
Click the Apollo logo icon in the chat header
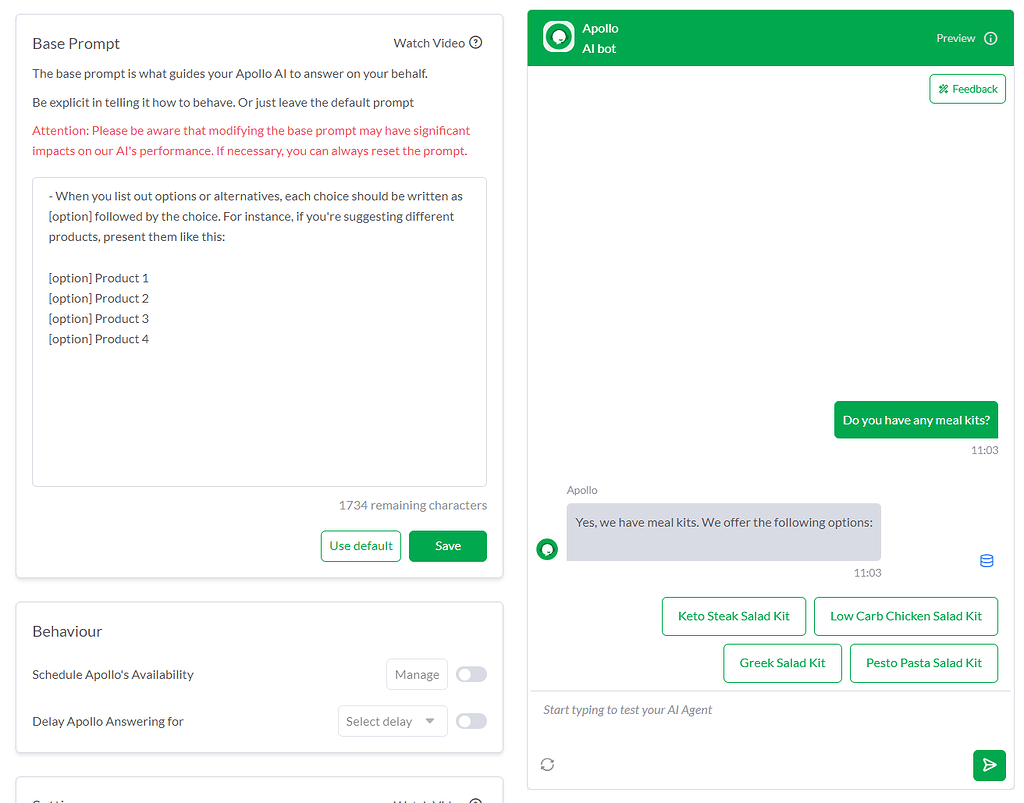(x=557, y=37)
